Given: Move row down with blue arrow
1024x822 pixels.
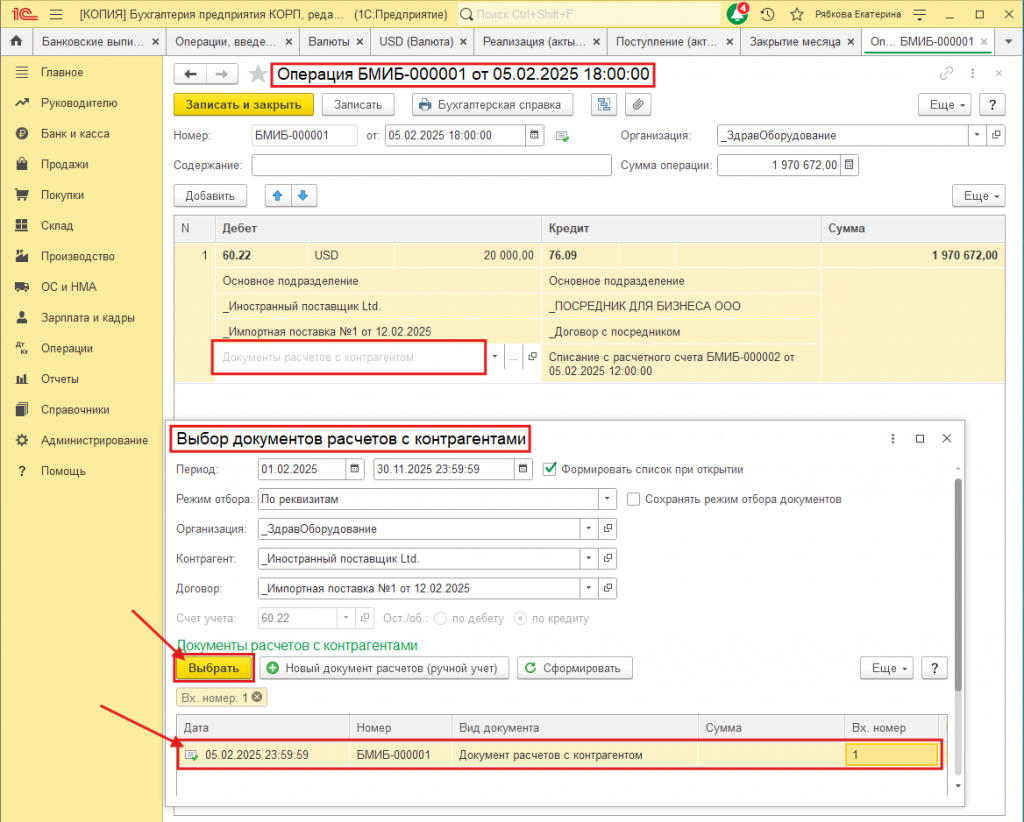Looking at the screenshot, I should tap(303, 196).
